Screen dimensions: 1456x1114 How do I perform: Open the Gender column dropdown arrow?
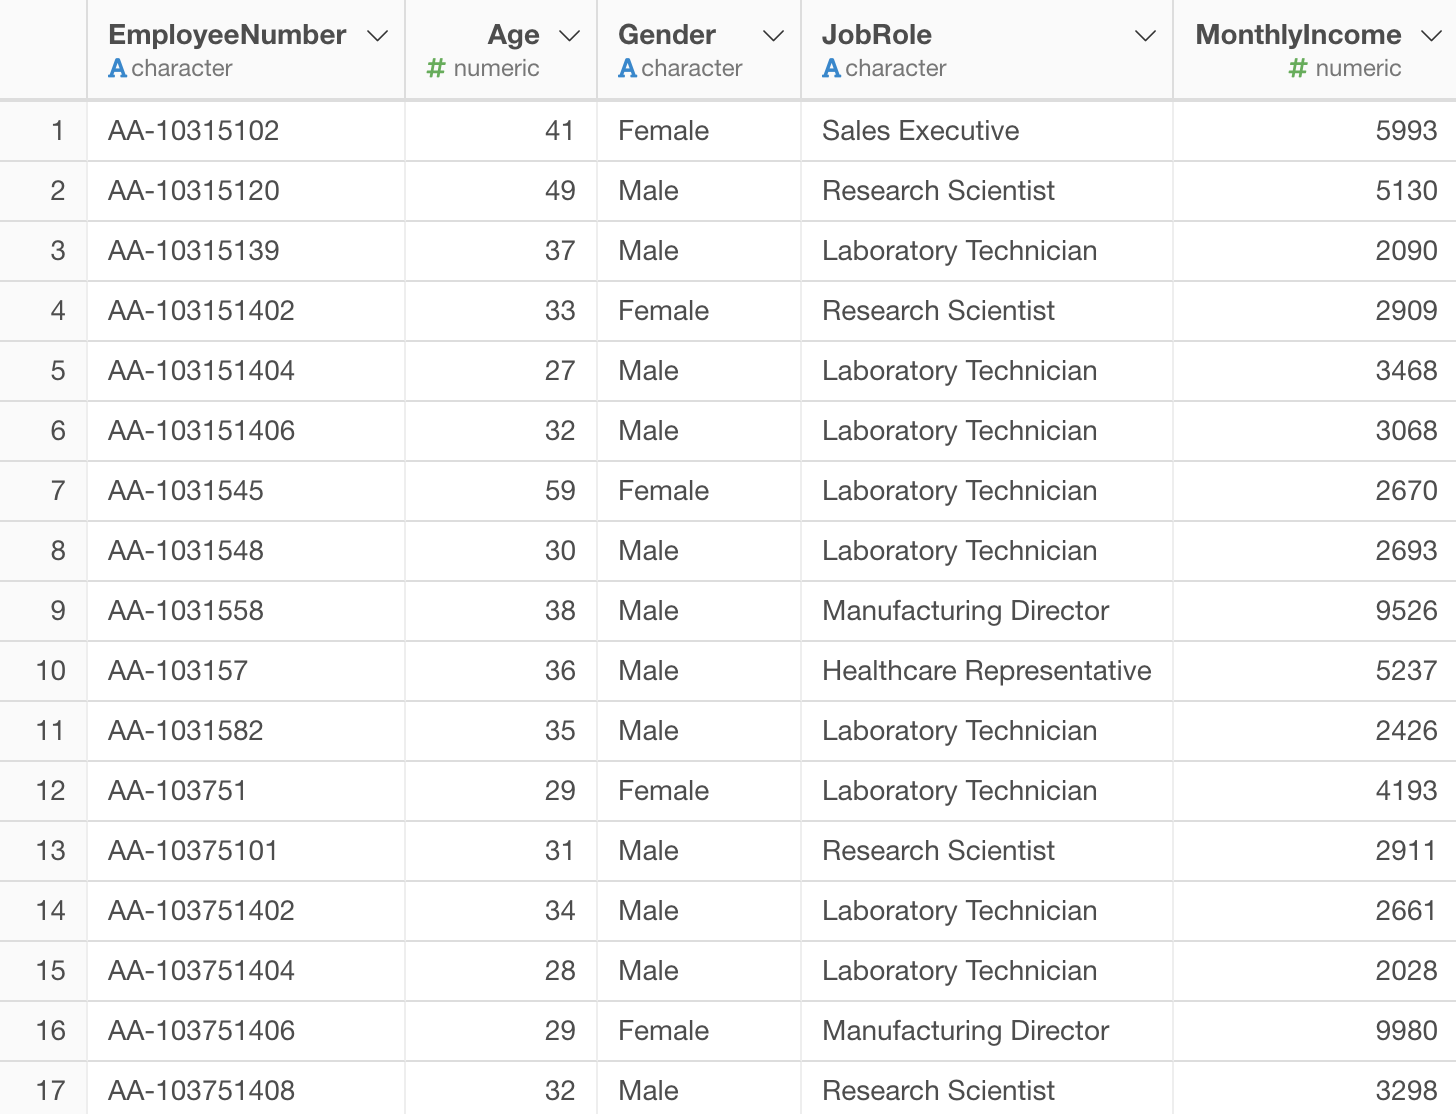point(773,36)
